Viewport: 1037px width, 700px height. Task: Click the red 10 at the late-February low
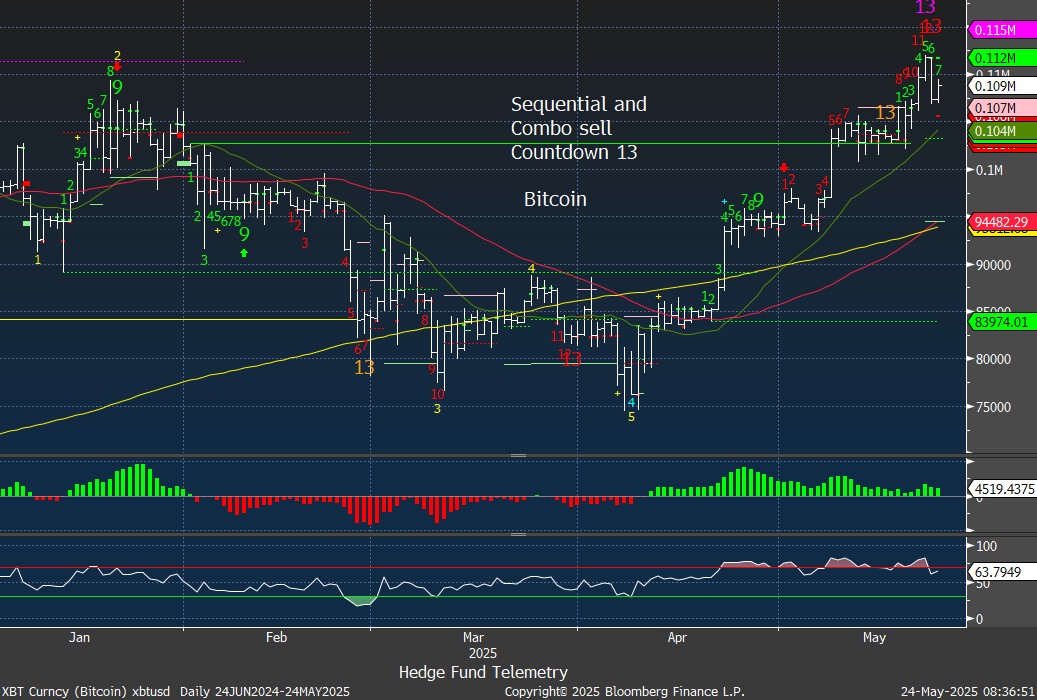point(438,394)
